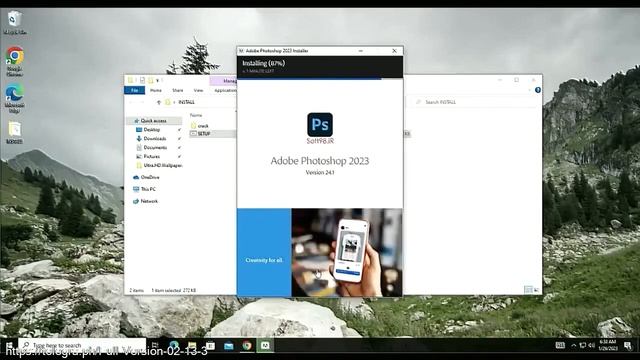Click New Folder icon in Explorer quick access toolbar

151,80
